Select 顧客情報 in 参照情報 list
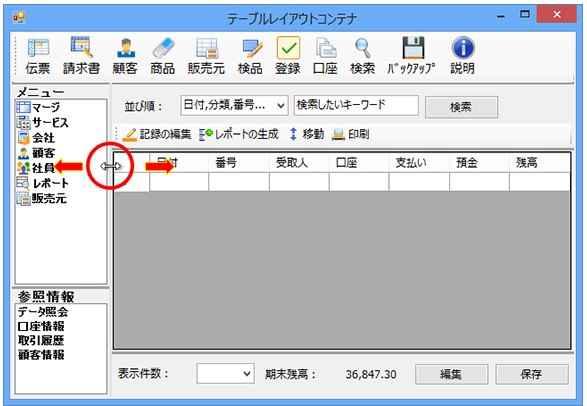Screen dimensions: 587x406 coord(41,354)
